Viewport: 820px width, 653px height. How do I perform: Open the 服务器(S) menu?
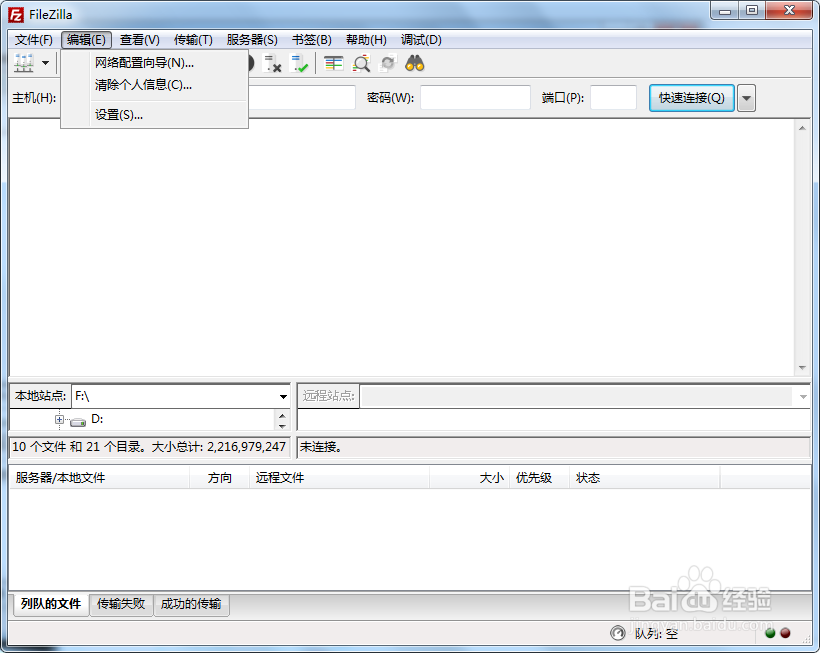[x=252, y=40]
